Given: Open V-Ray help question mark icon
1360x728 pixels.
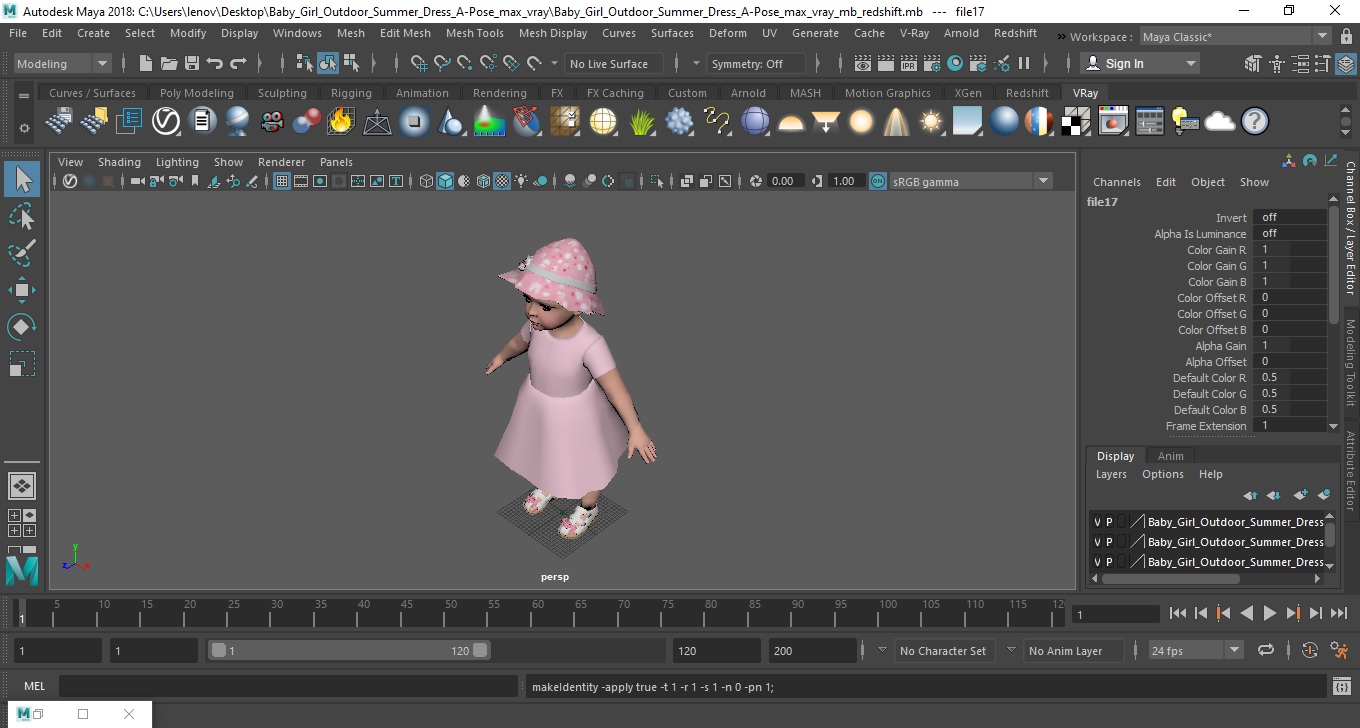Looking at the screenshot, I should pyautogui.click(x=1254, y=122).
